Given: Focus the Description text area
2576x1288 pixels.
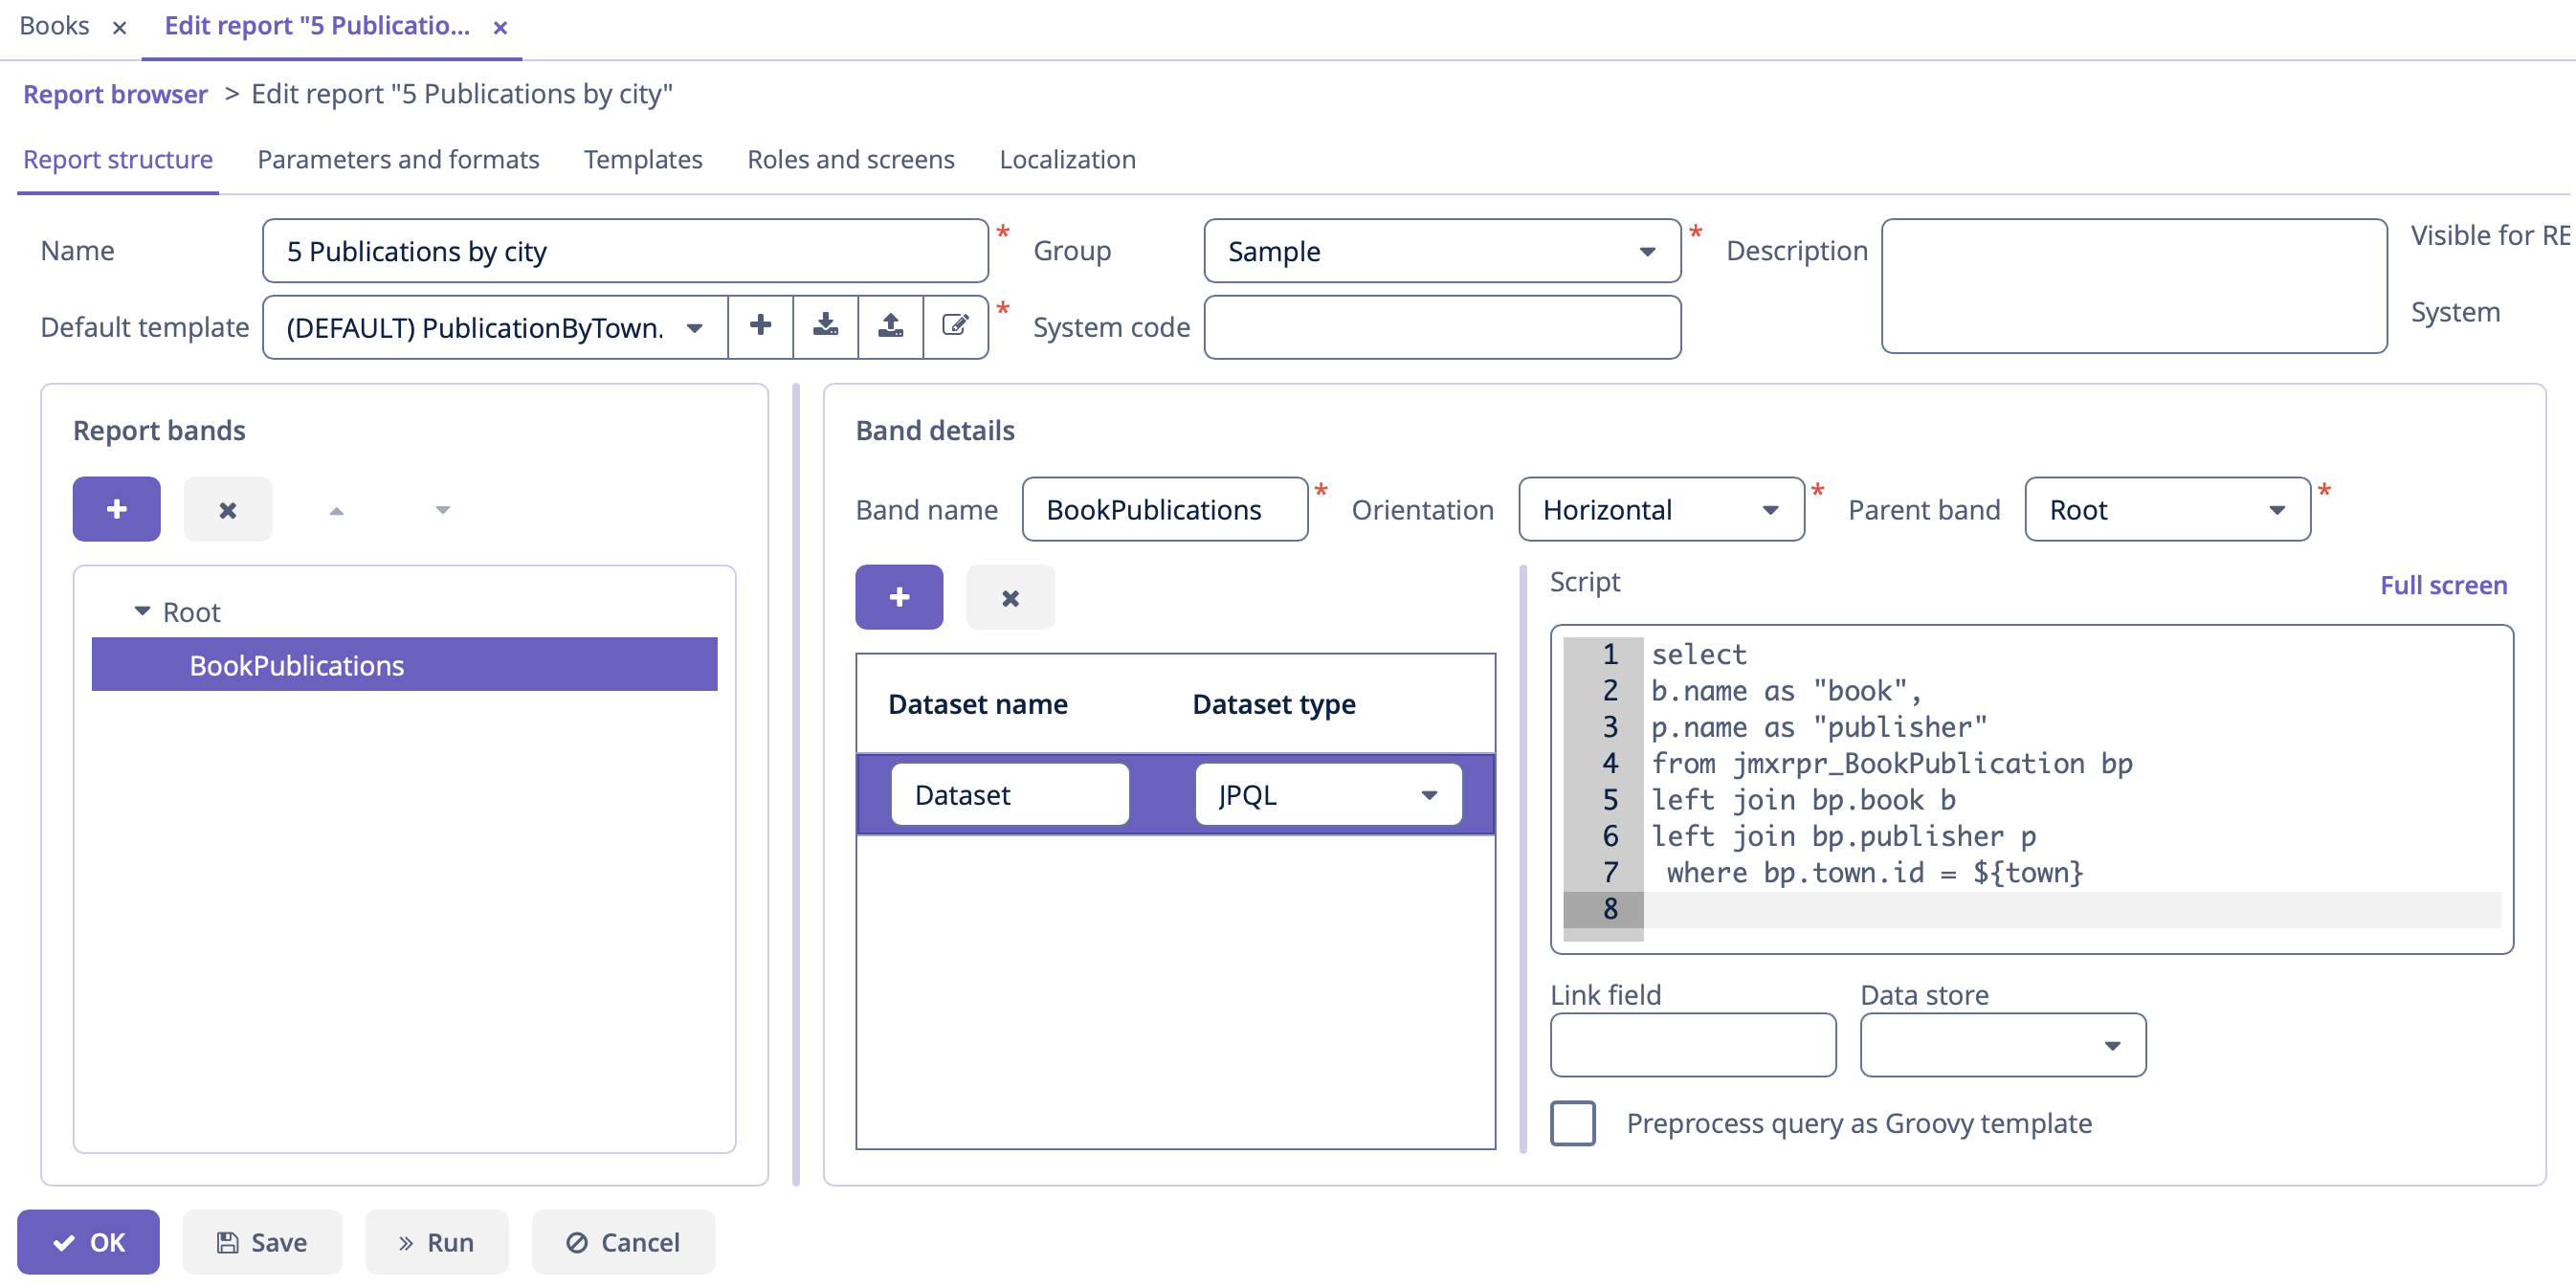Looking at the screenshot, I should click(x=2134, y=286).
